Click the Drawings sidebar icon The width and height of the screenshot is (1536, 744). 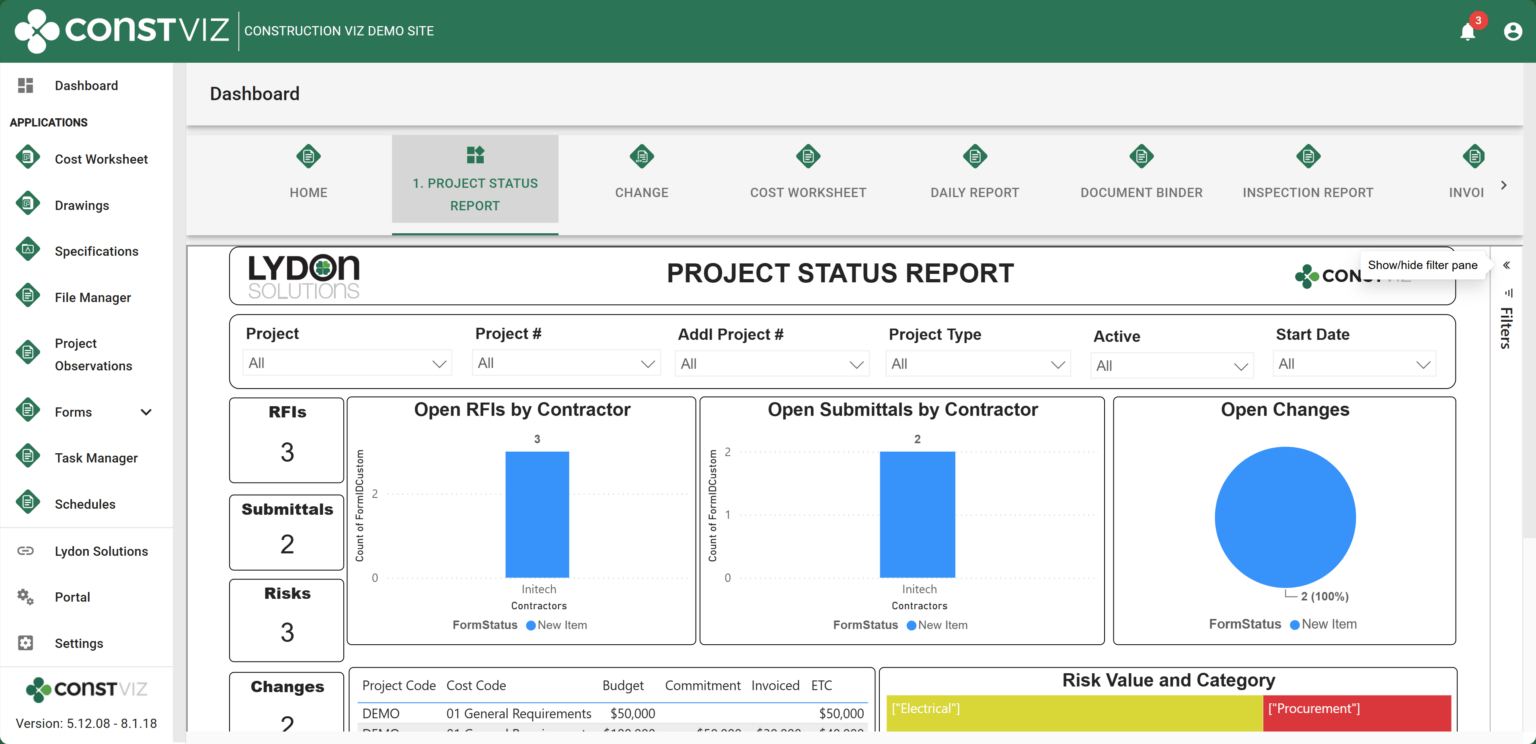coord(28,204)
